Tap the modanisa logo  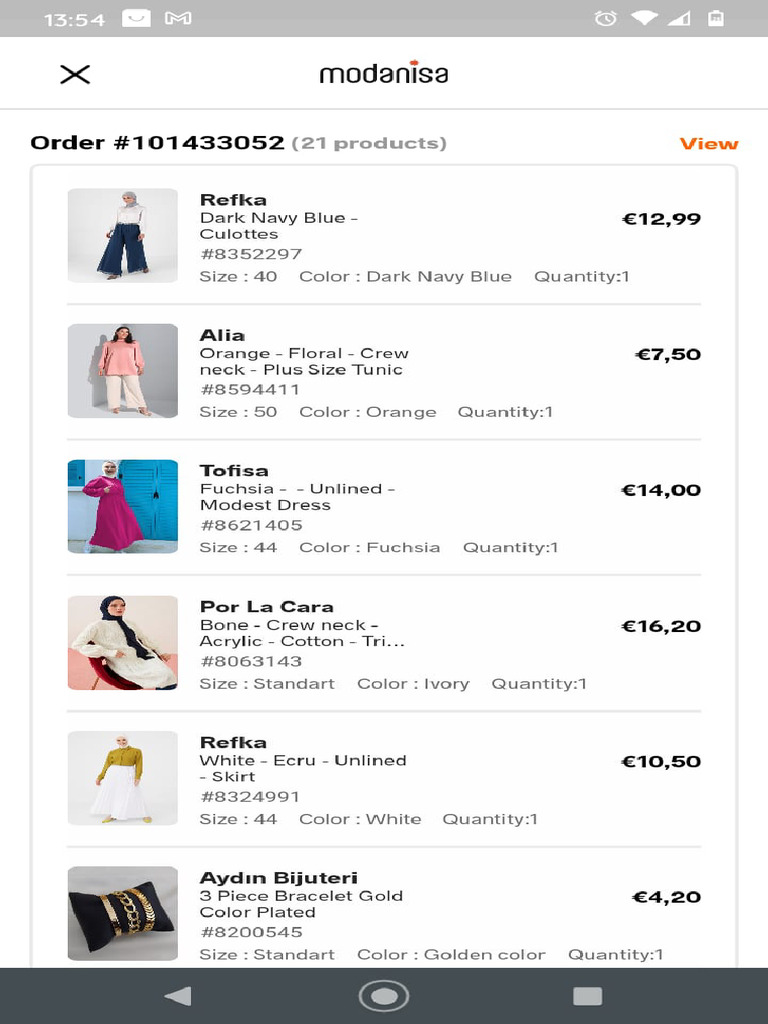[384, 74]
